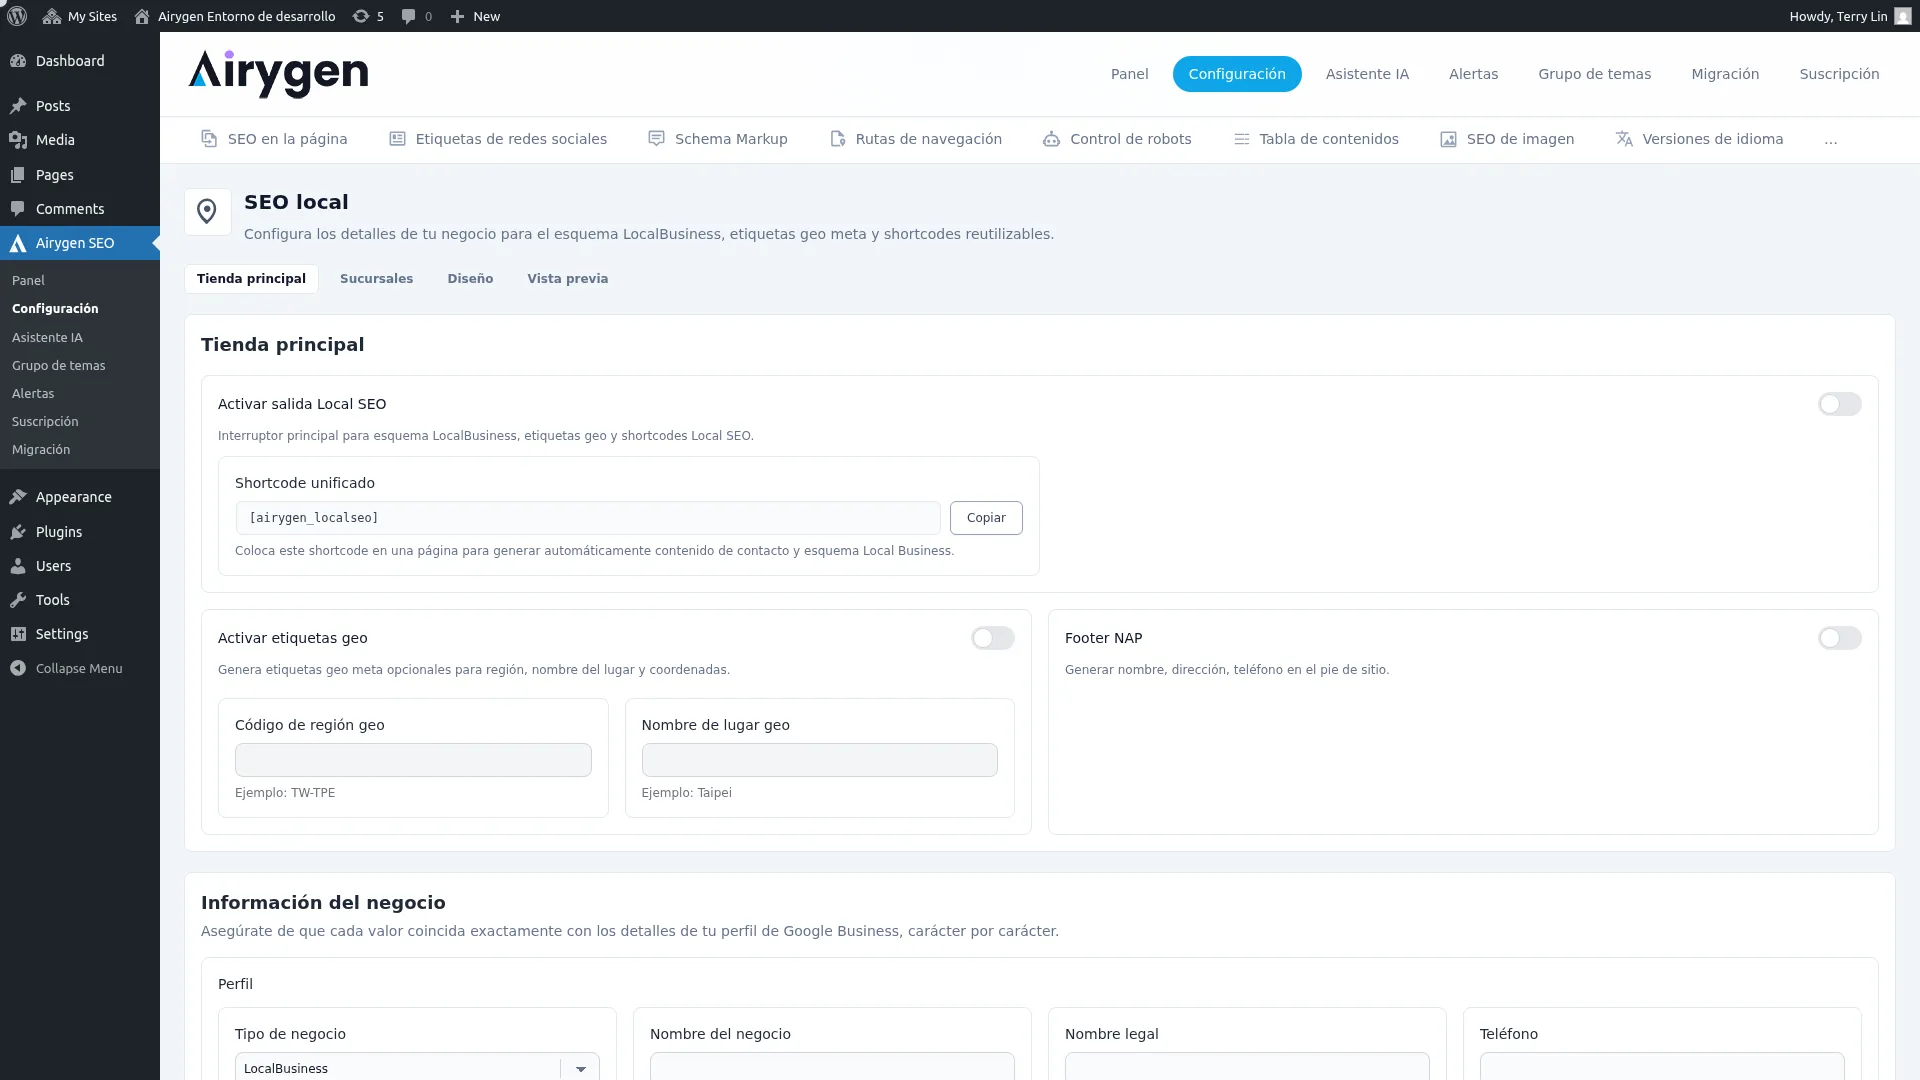The image size is (1920, 1080).
Task: Open Panel in sidebar submenu
Action: pos(28,281)
